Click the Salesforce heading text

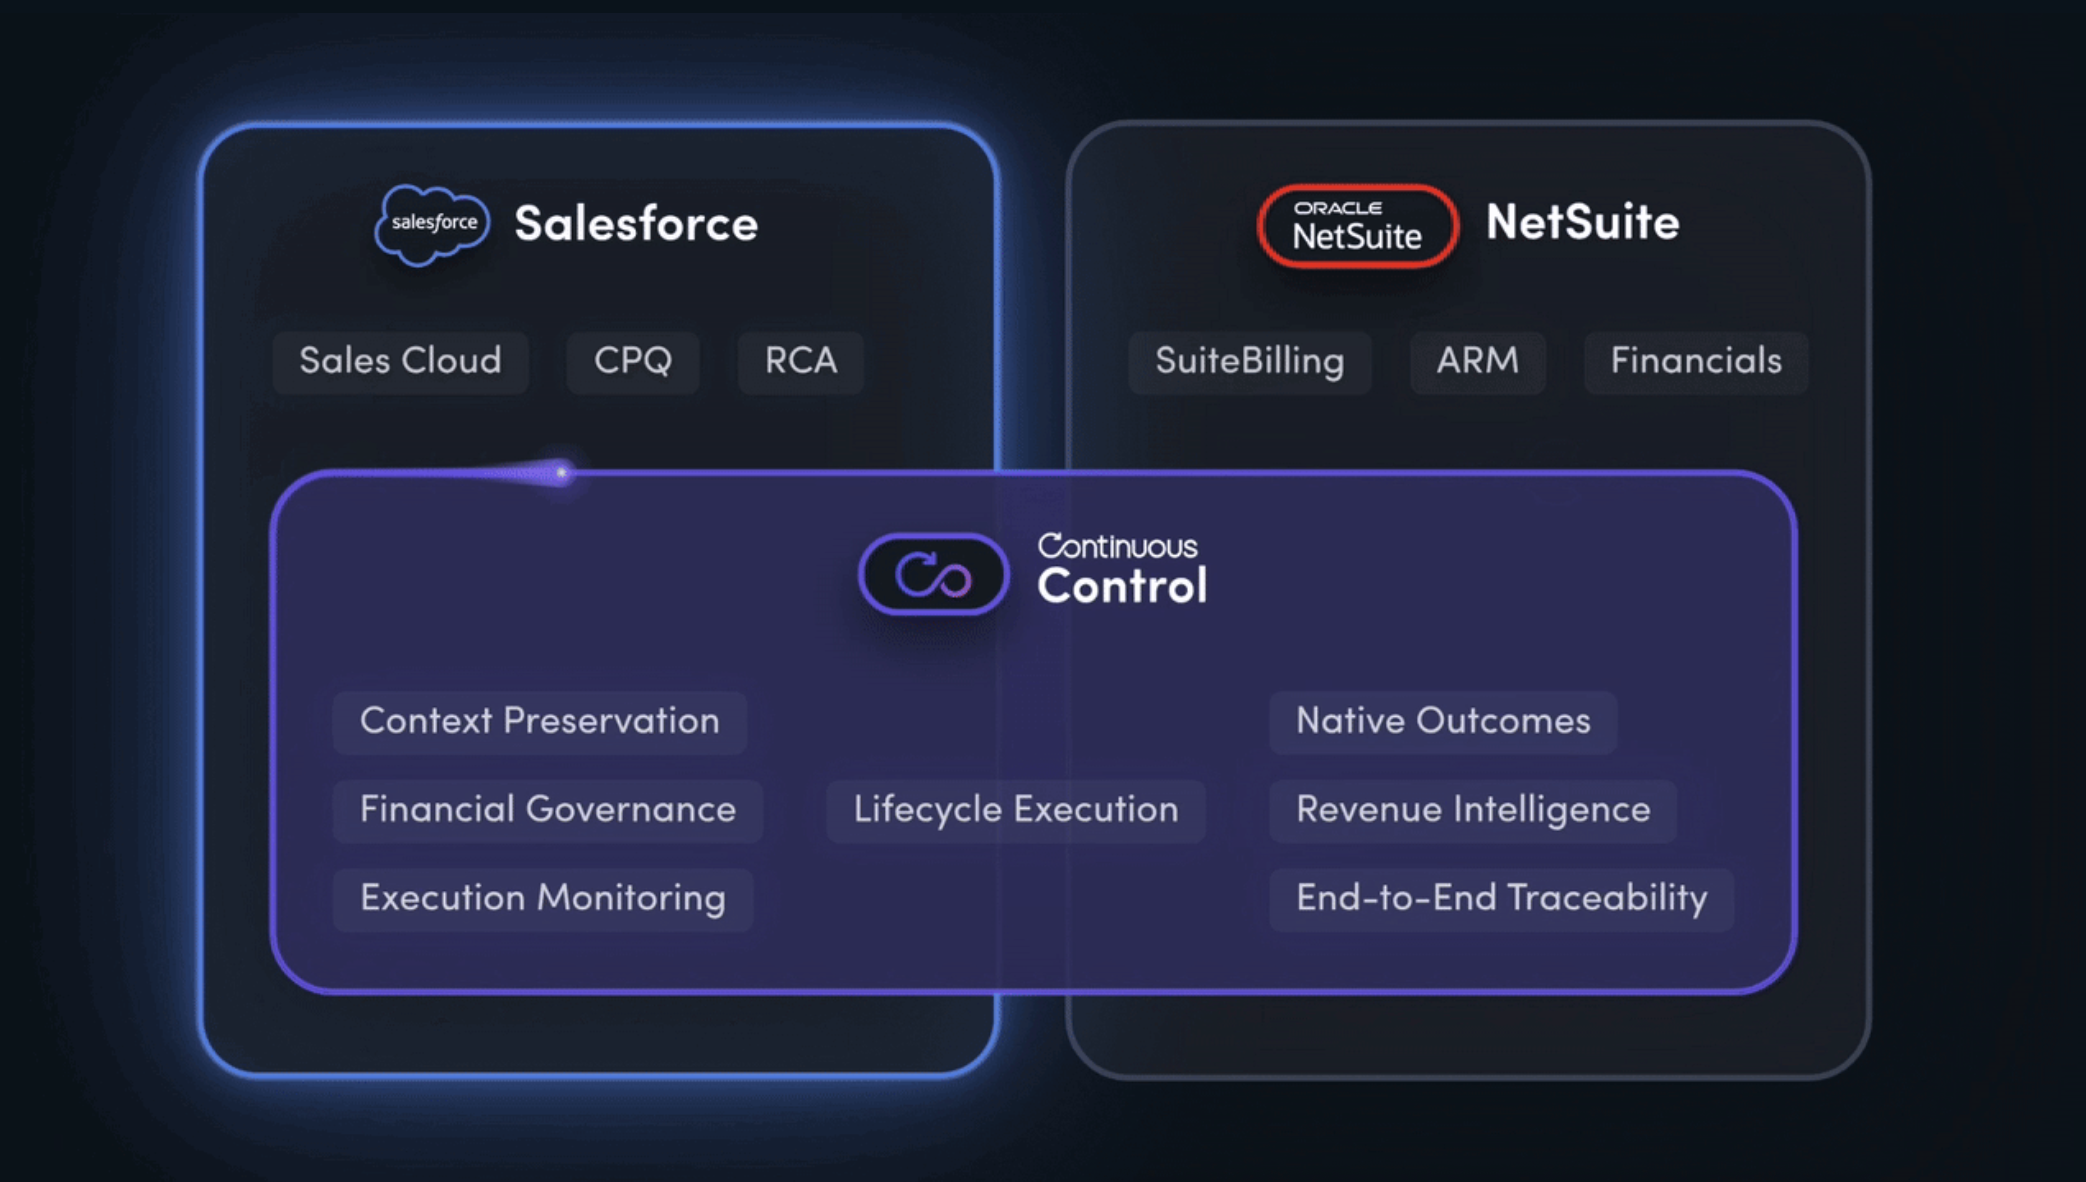636,223
